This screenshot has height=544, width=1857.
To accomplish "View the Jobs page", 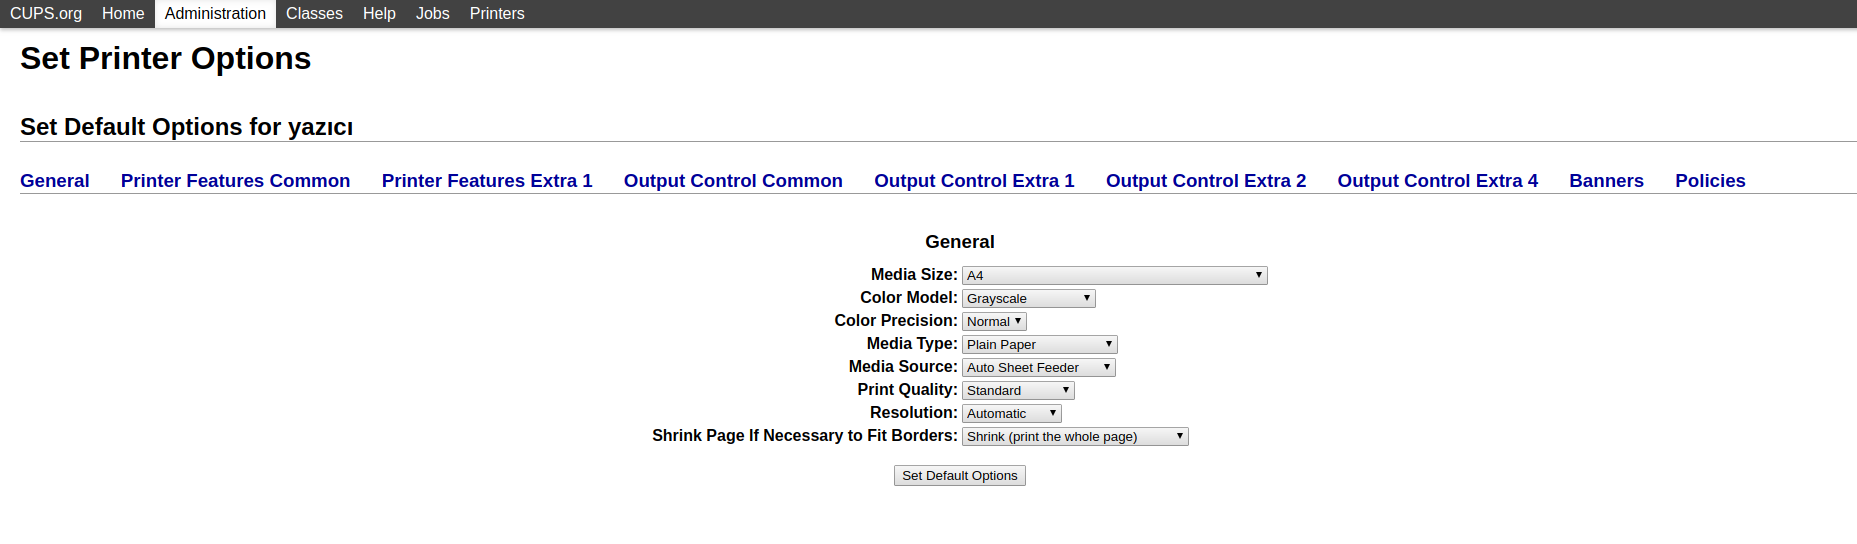I will click(432, 13).
